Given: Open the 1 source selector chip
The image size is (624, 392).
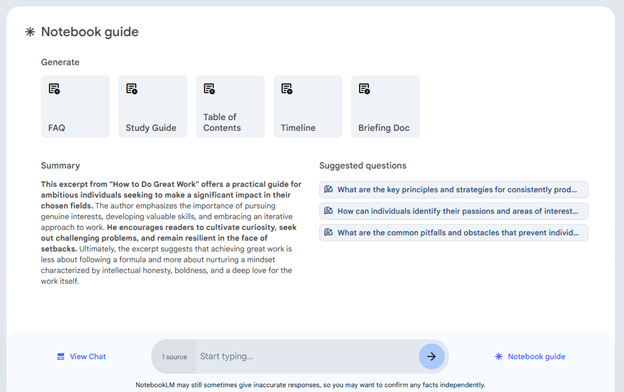Looking at the screenshot, I should 174,357.
